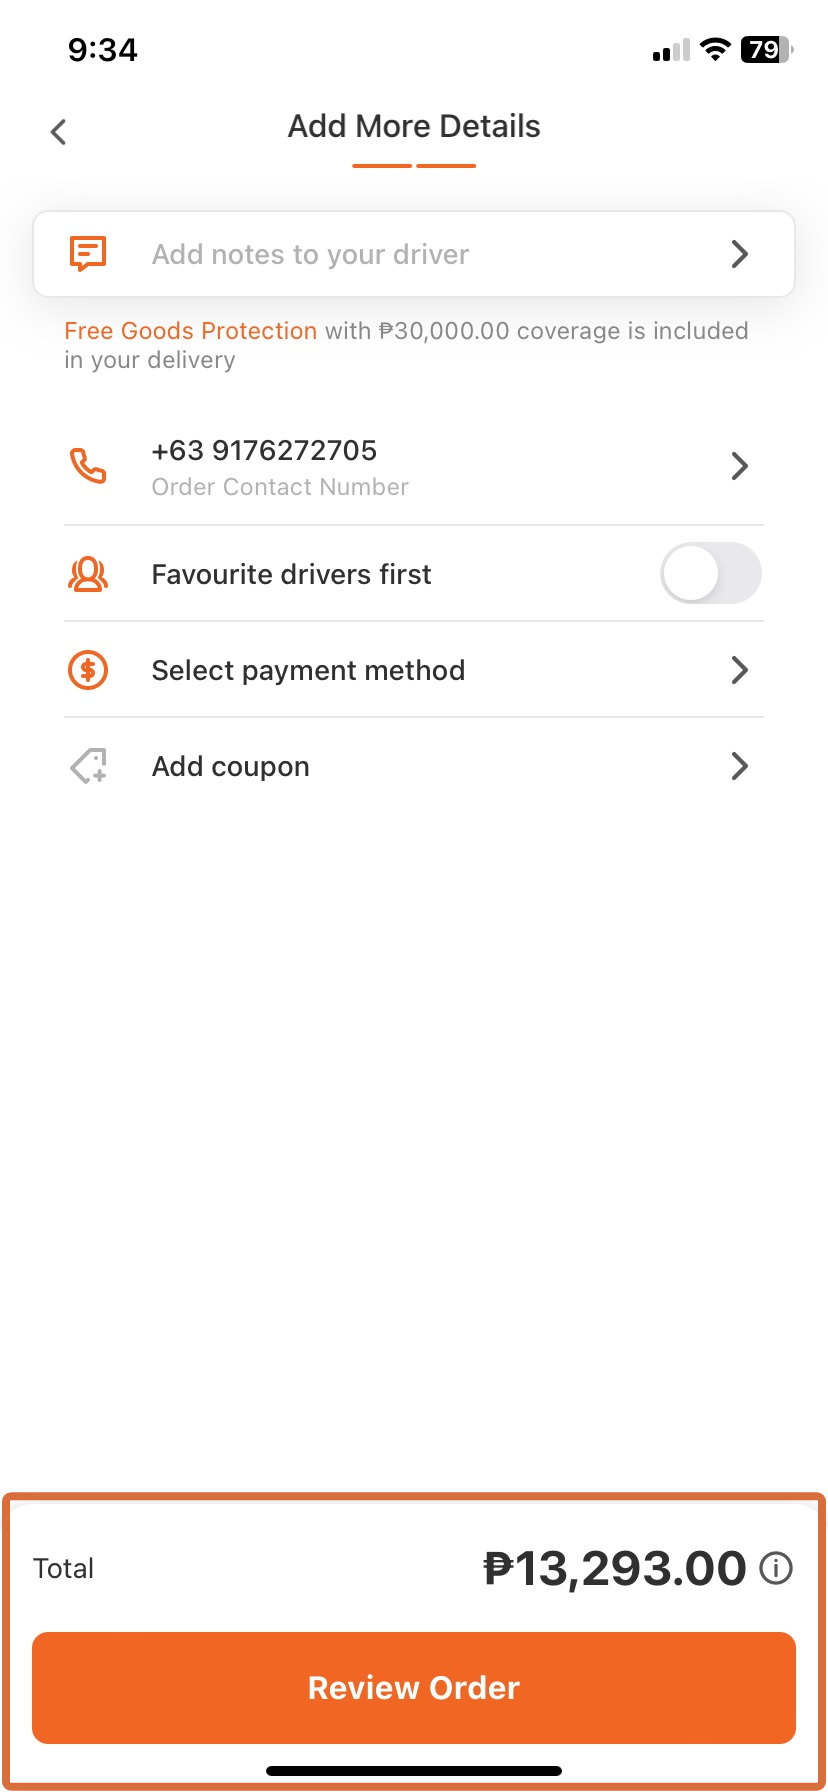Expand driver notes chevron arrow
Screen dimensions: 828x1792
tap(740, 254)
